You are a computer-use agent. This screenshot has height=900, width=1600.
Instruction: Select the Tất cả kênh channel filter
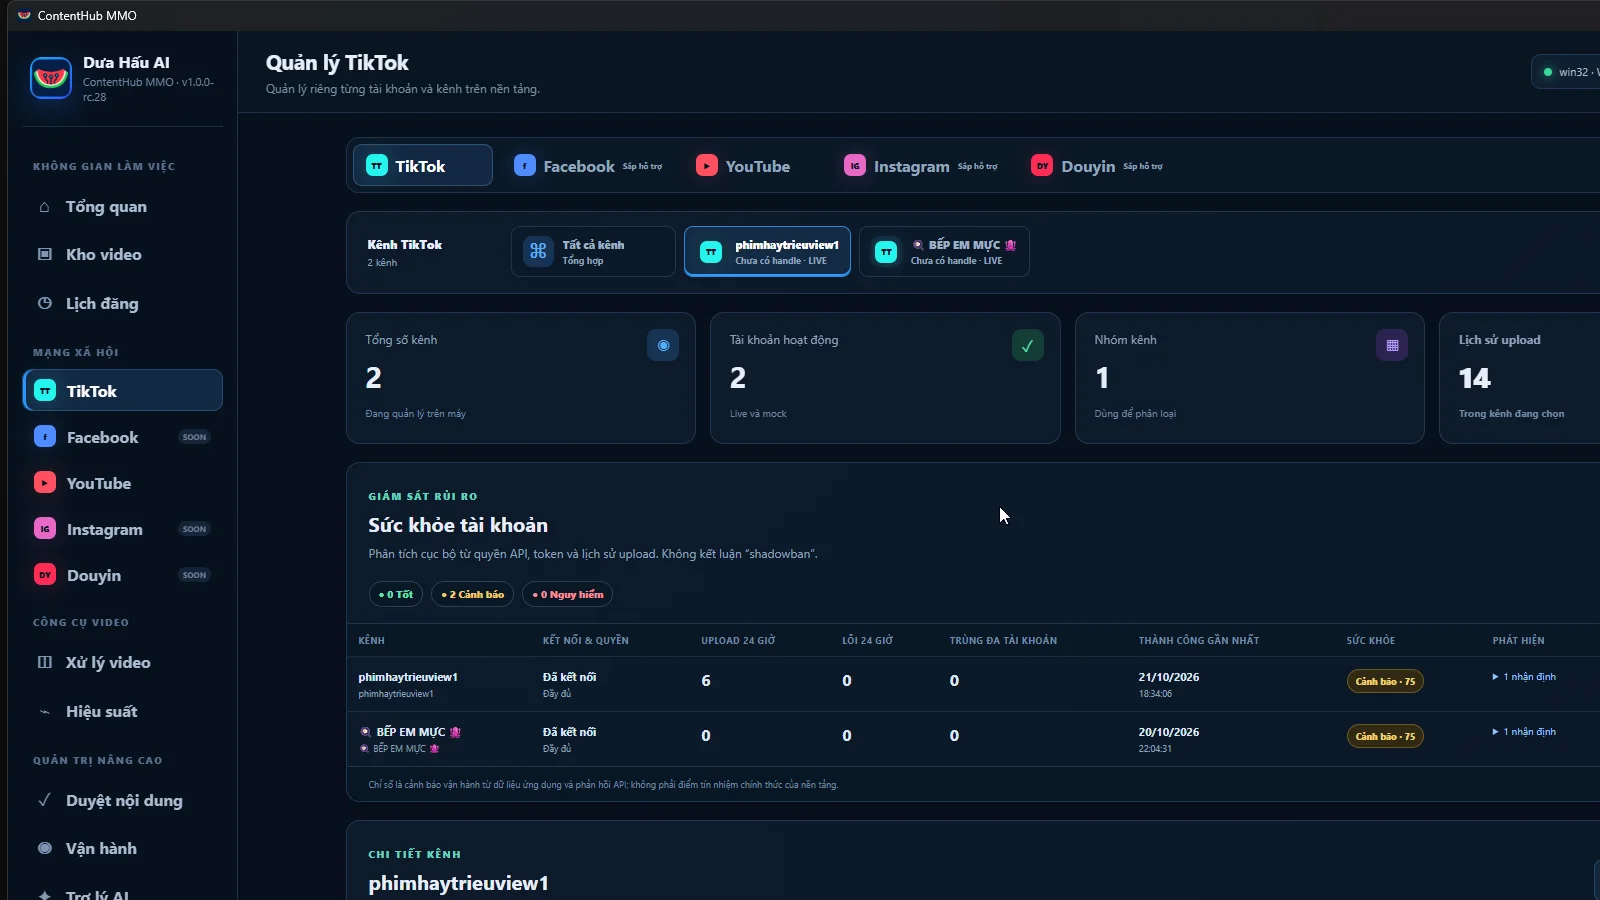click(x=593, y=251)
